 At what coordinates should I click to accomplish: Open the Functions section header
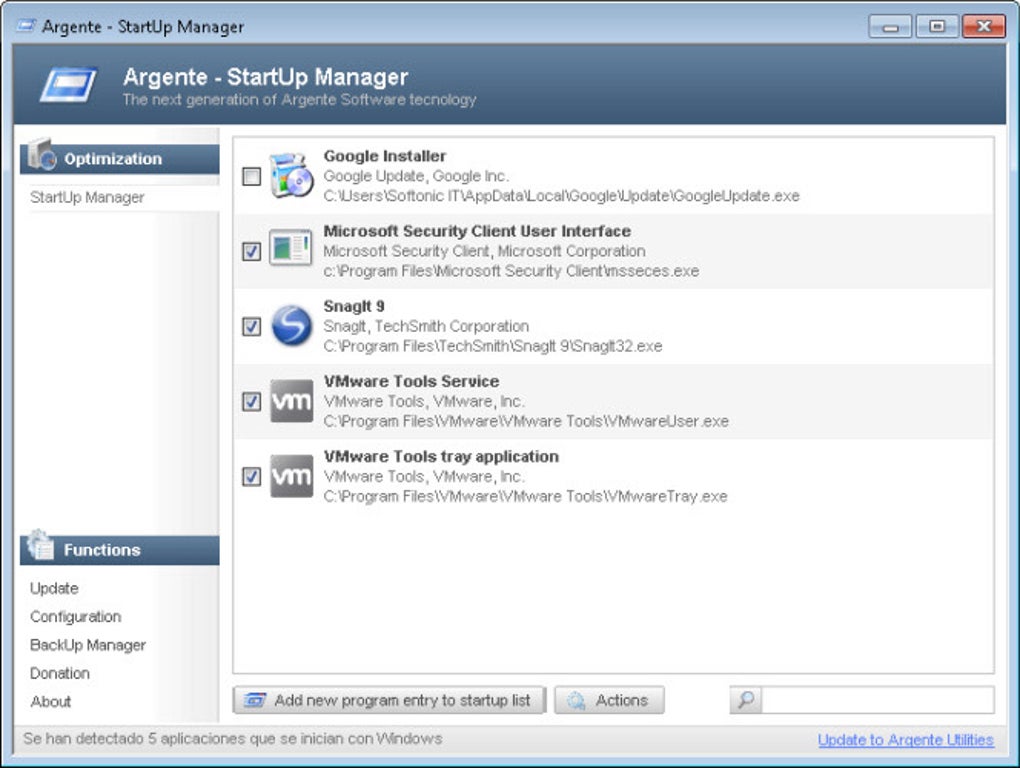[x=120, y=550]
